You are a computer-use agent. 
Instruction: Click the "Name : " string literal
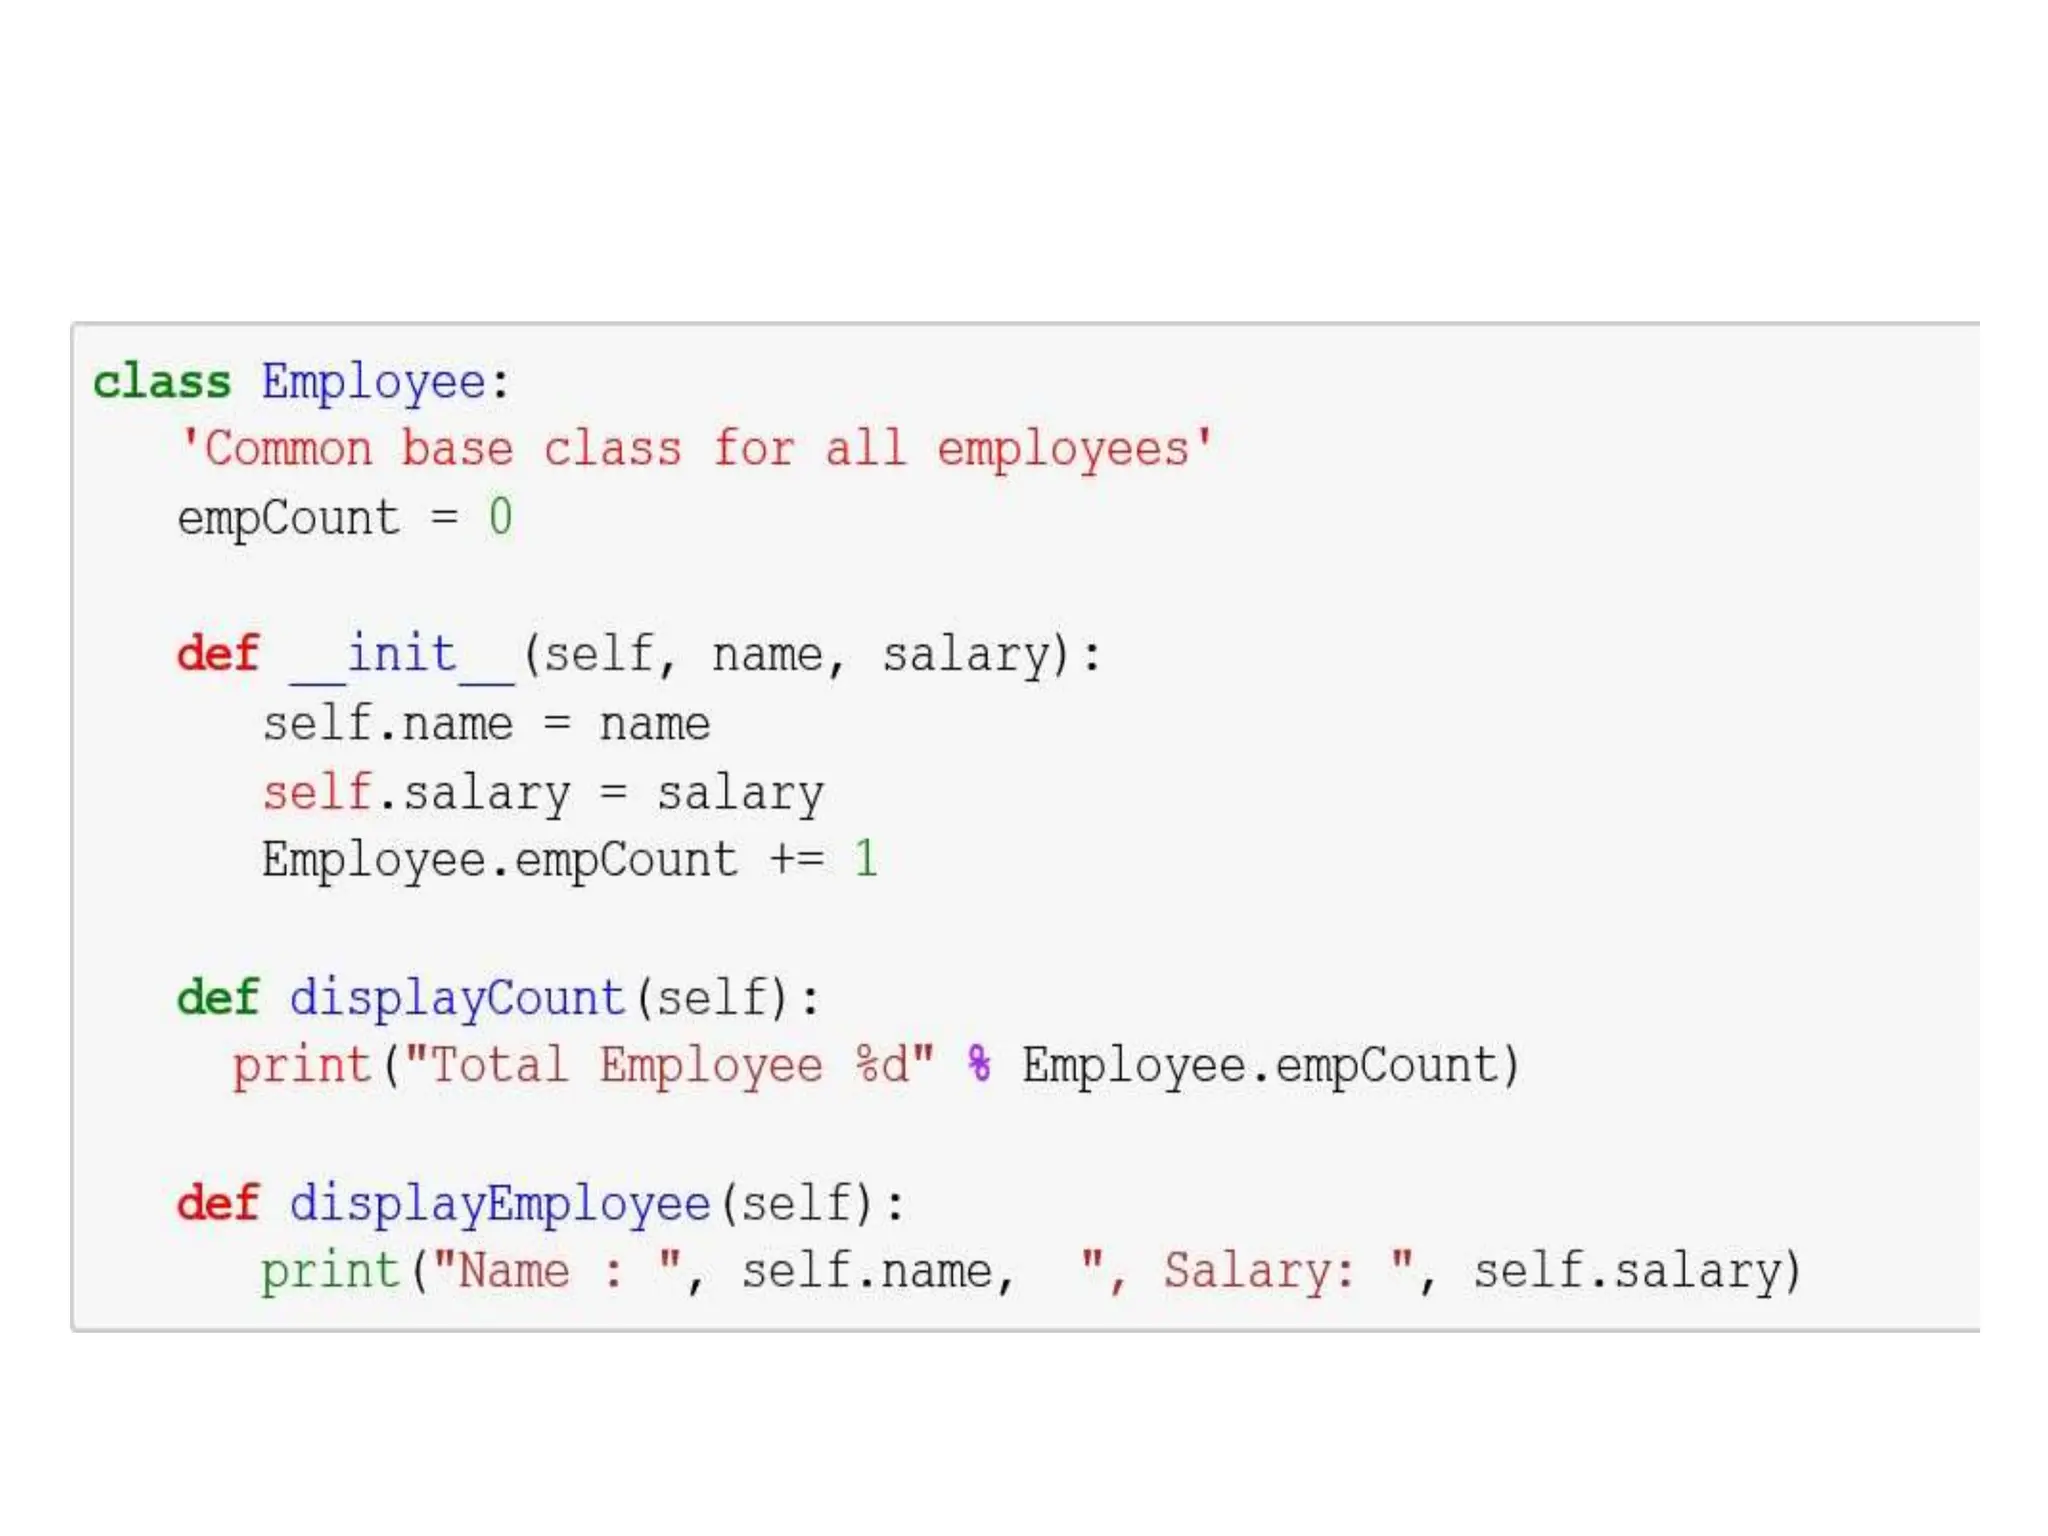click(556, 1272)
